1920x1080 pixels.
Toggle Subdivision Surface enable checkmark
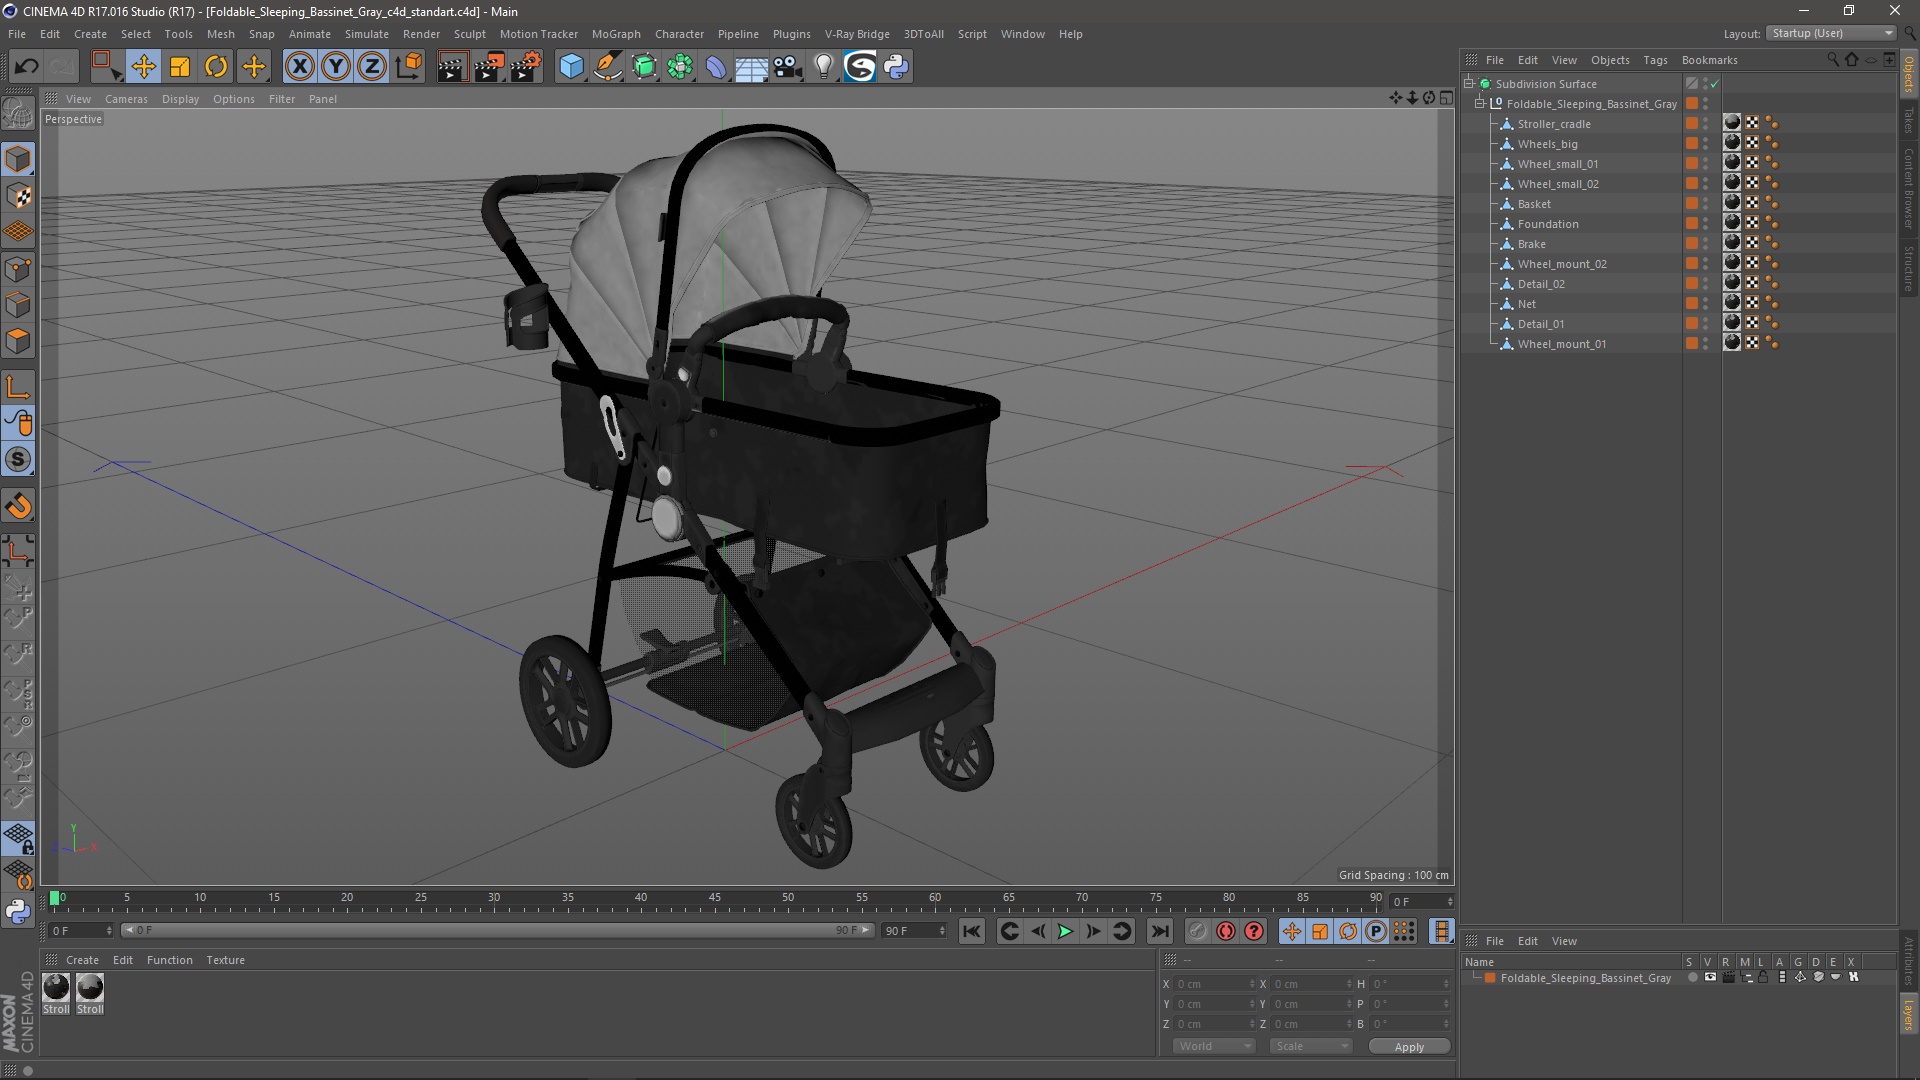1715,84
